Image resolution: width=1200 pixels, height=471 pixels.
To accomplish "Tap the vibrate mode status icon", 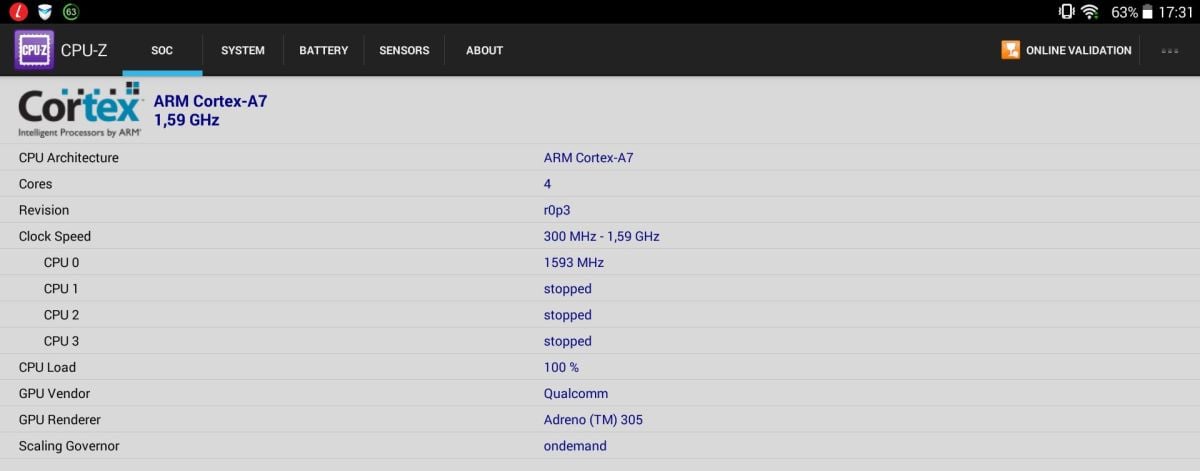I will (1066, 12).
